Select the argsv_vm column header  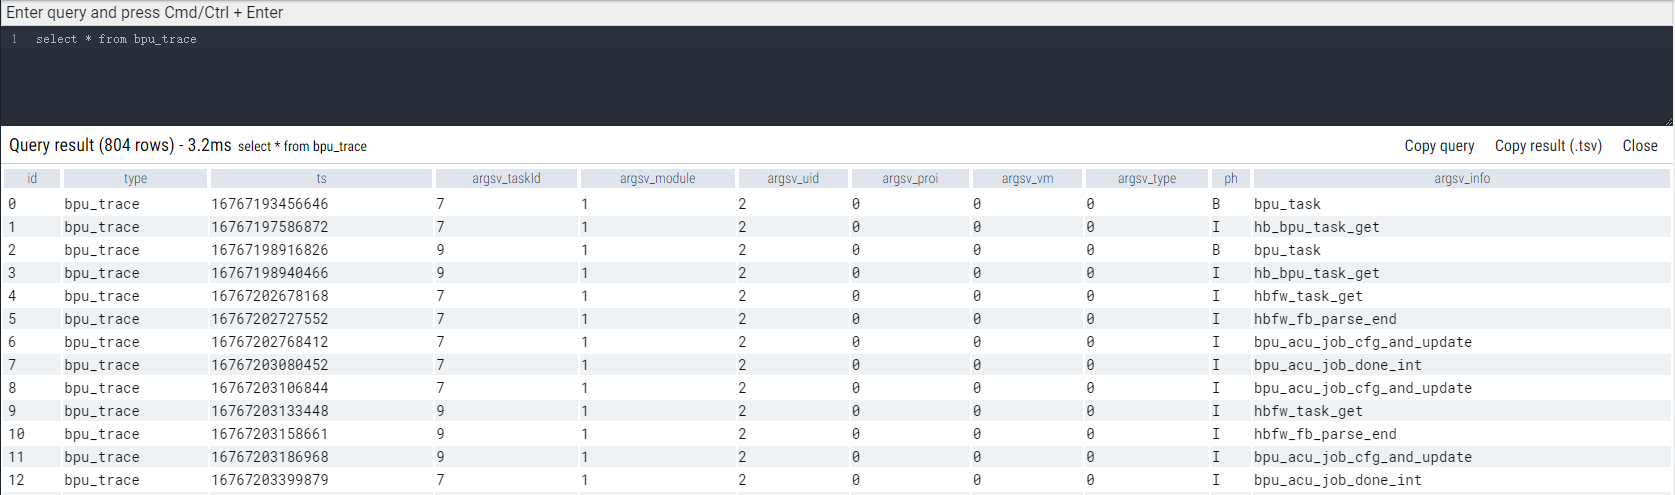pos(1027,179)
